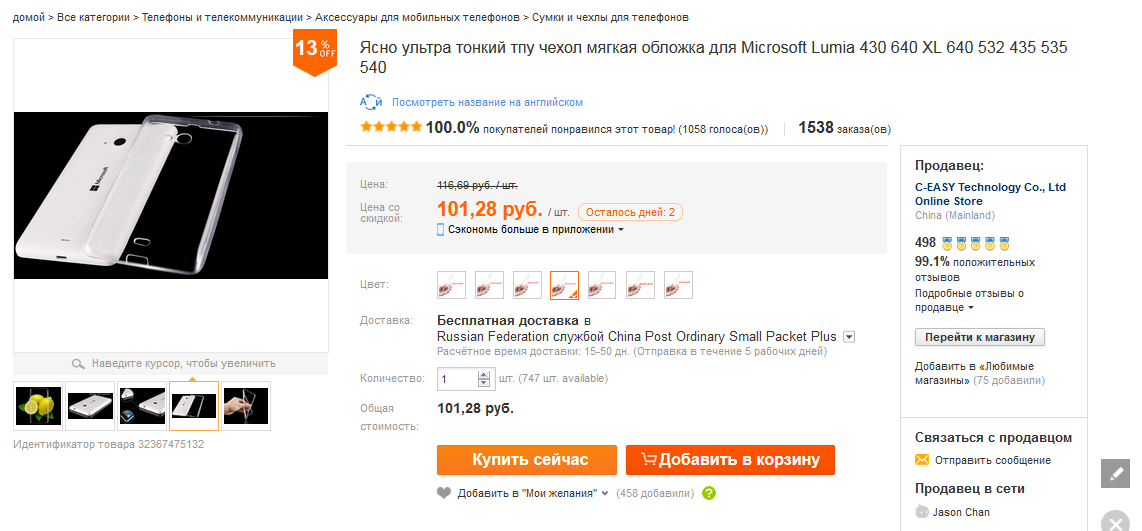
Task: Click the magnifier zoom icon under image
Action: pos(78,364)
